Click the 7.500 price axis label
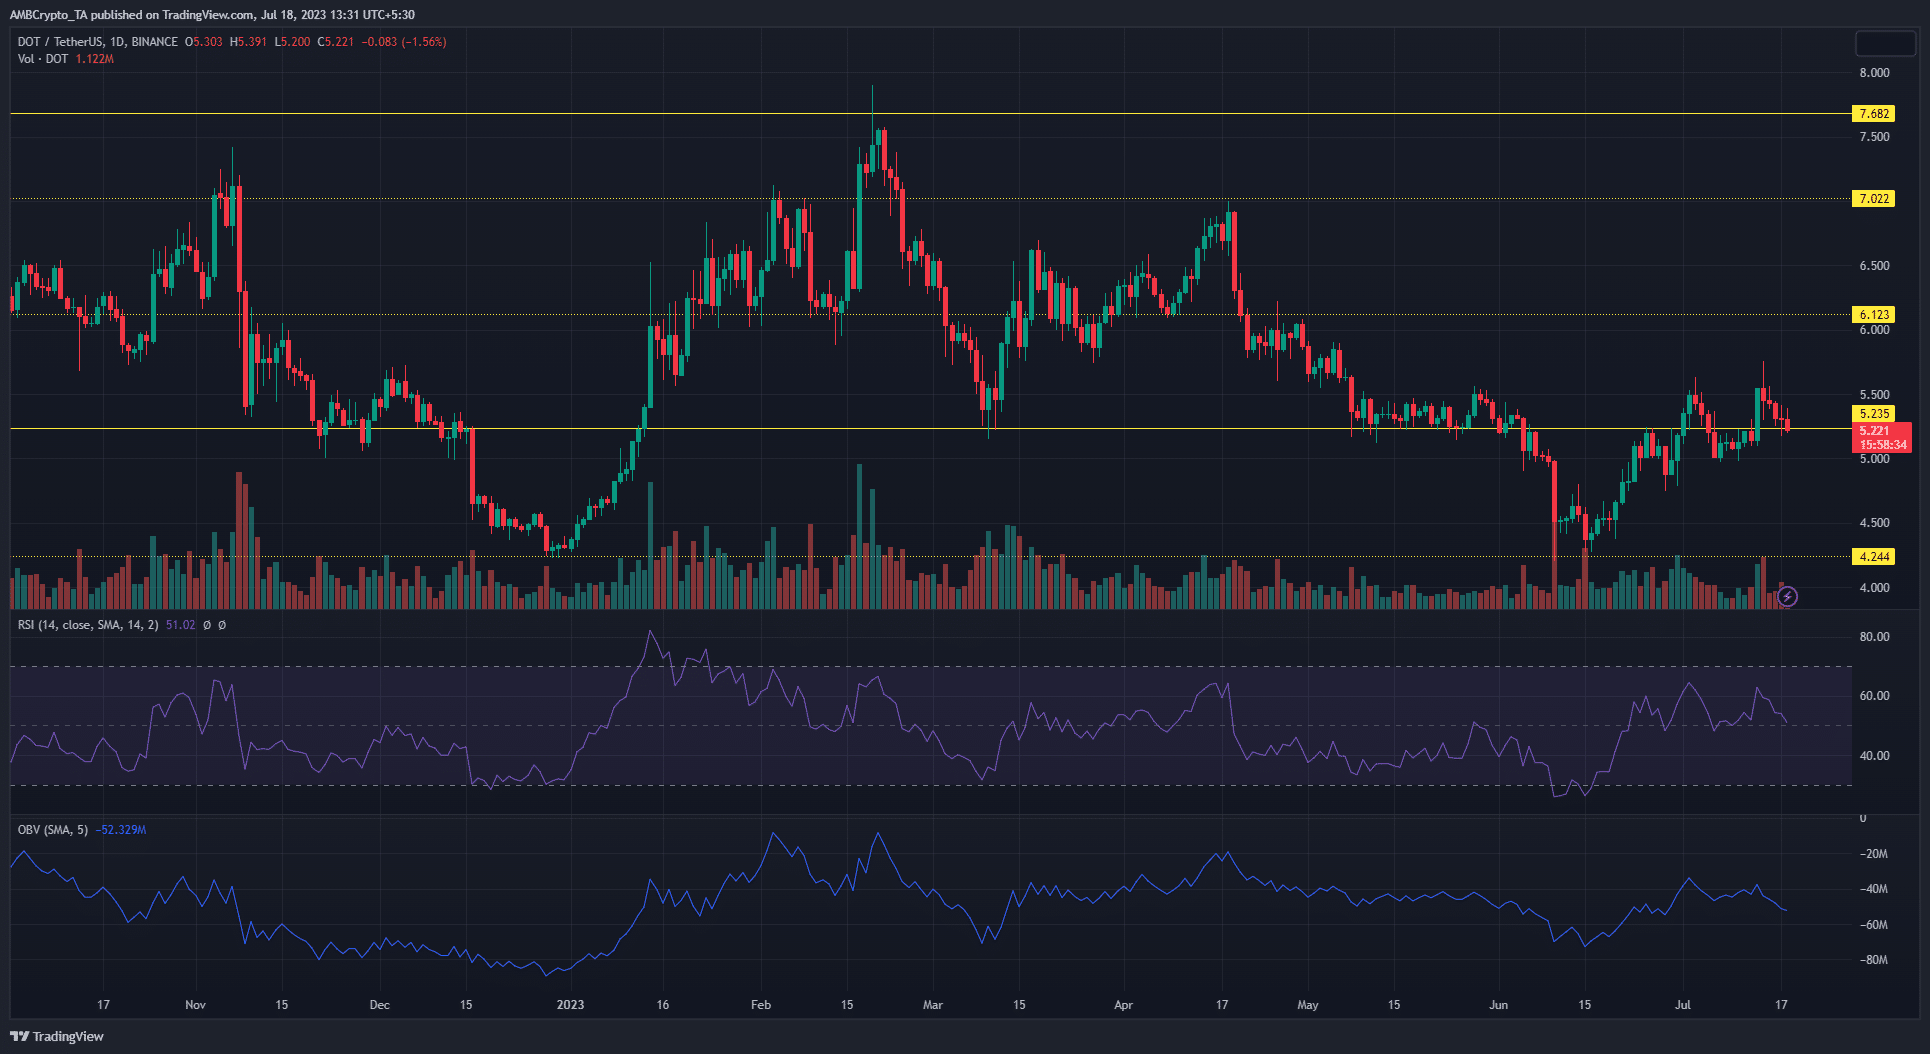 [x=1874, y=137]
